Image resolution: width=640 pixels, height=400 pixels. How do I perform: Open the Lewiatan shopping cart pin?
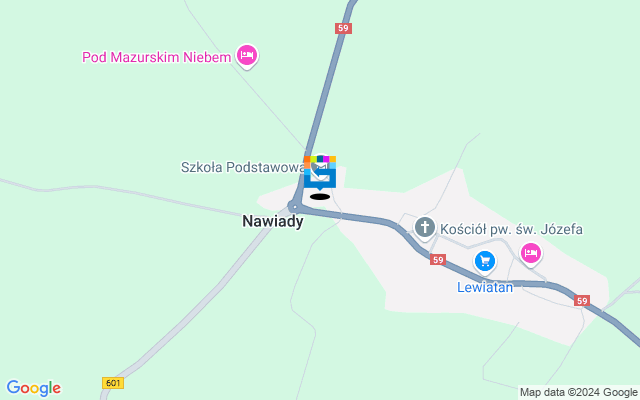(x=485, y=262)
